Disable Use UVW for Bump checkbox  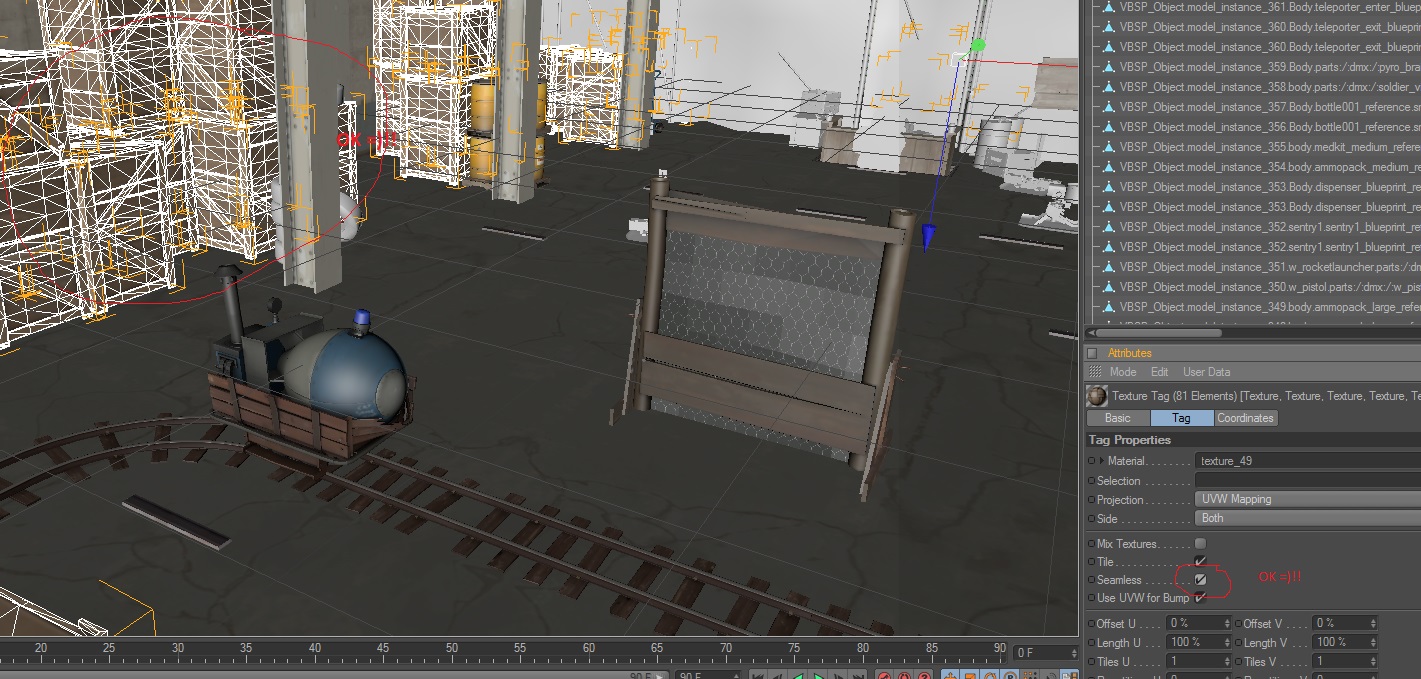(x=1200, y=598)
